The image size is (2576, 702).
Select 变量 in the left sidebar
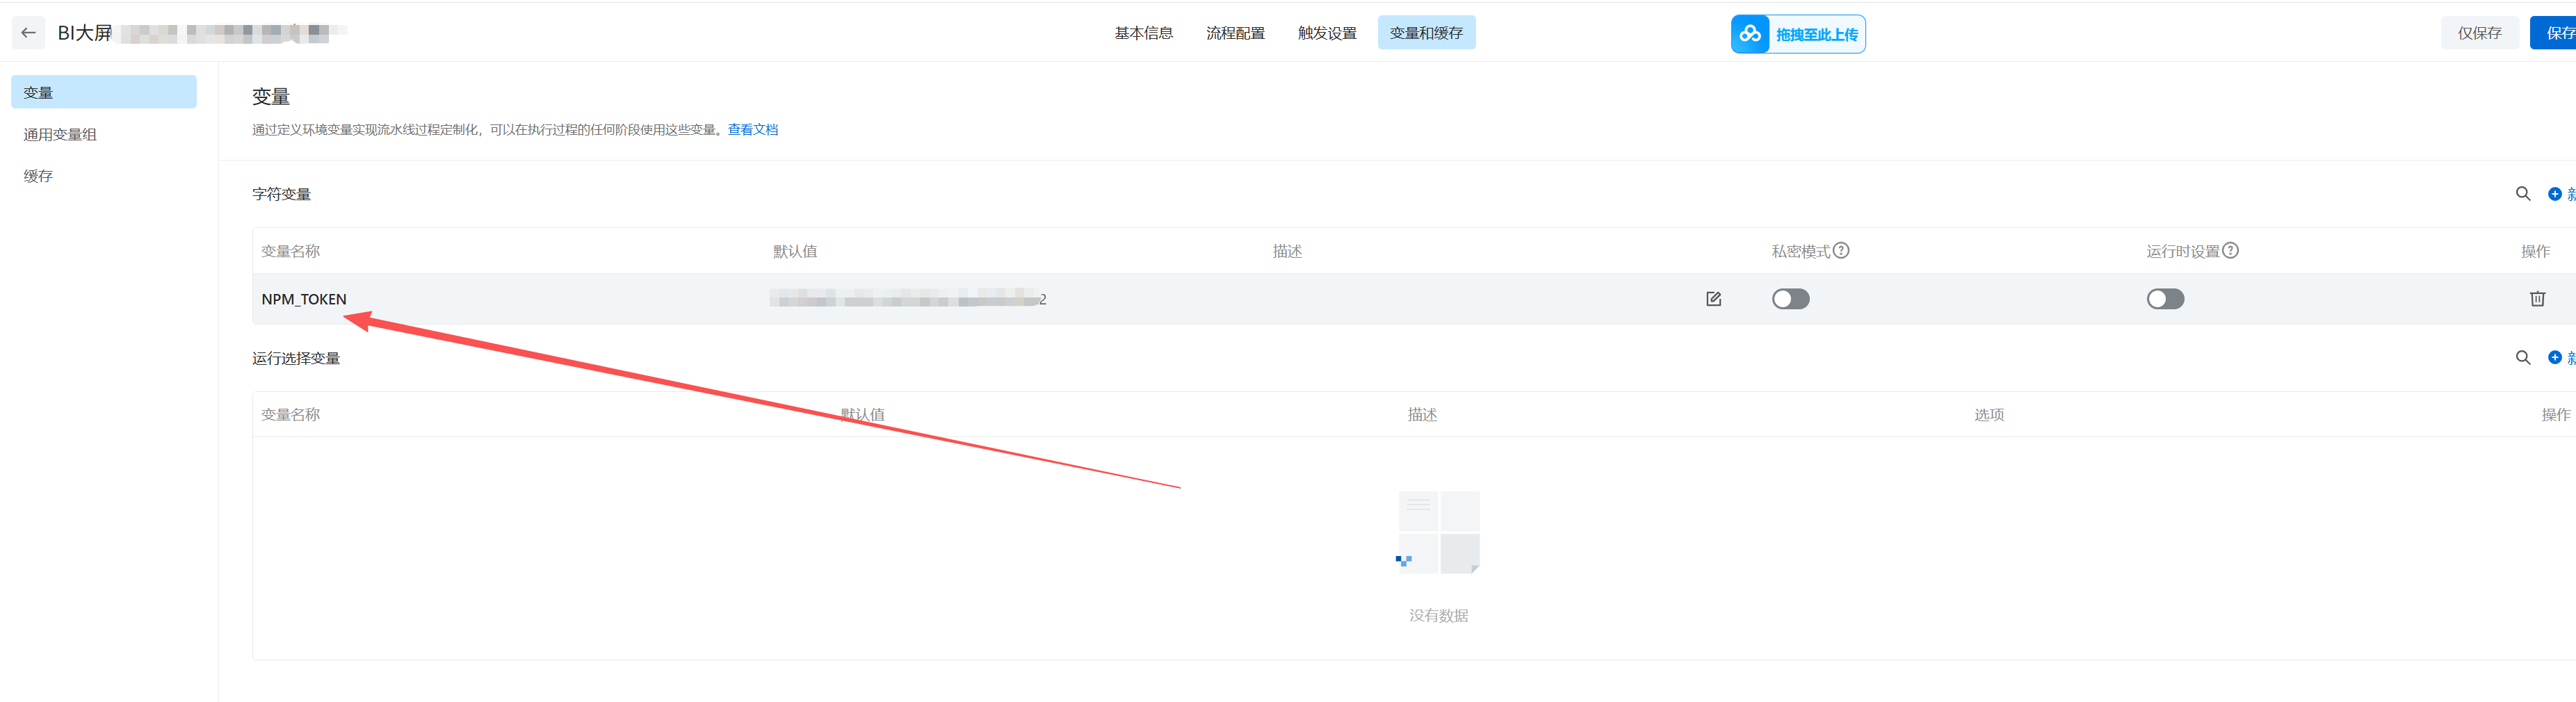tap(104, 92)
